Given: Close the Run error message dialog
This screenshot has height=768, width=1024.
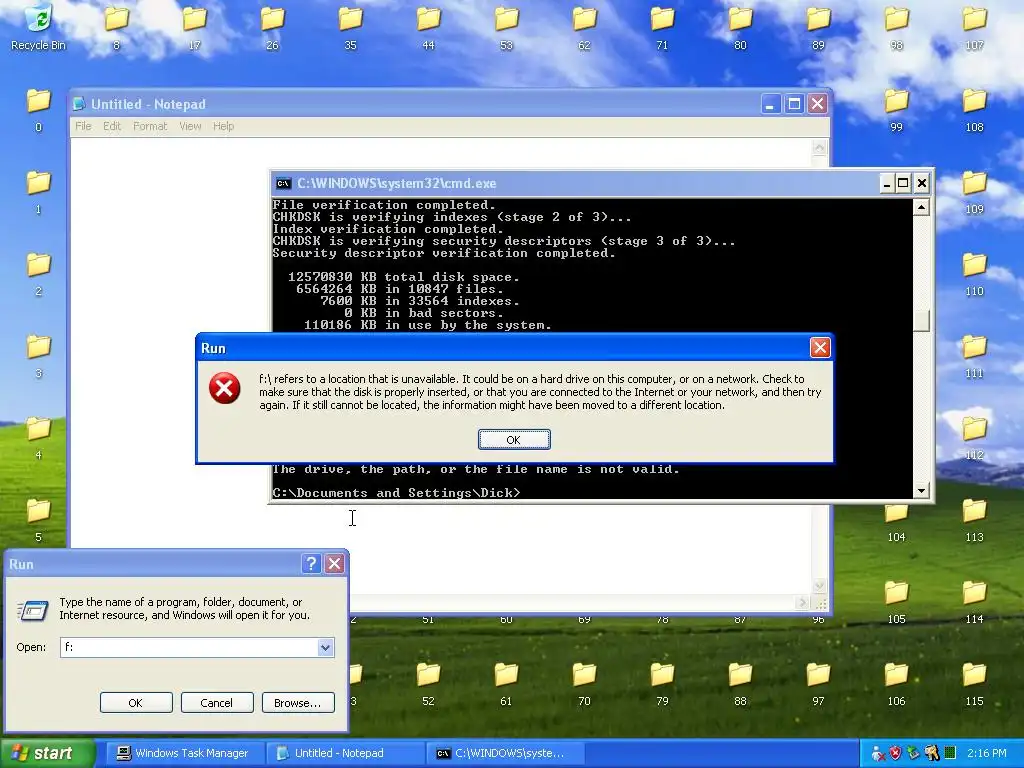Looking at the screenshot, I should point(820,347).
